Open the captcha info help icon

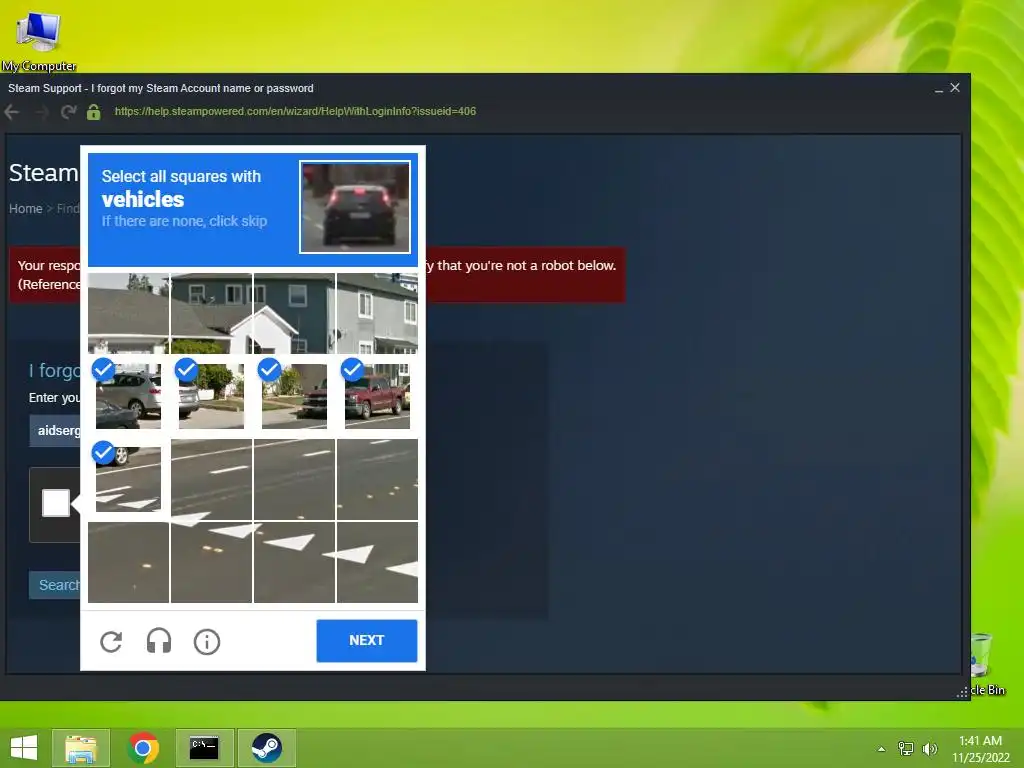(207, 641)
